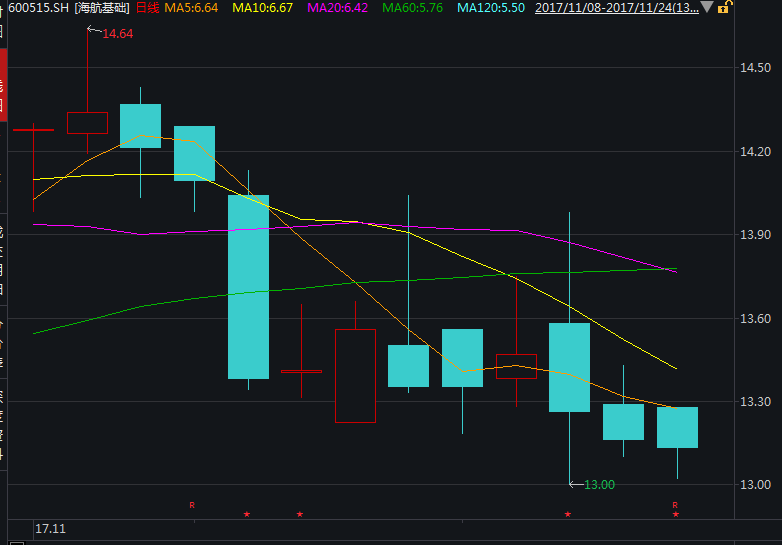
Task: Click the orange padlock icon at top right
Action: [726, 8]
